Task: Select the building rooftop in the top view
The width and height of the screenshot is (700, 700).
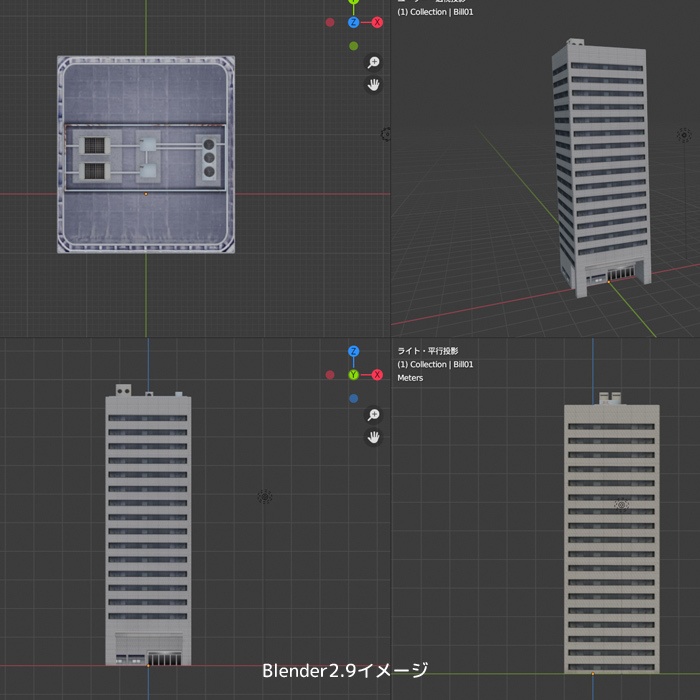Action: pos(146,154)
